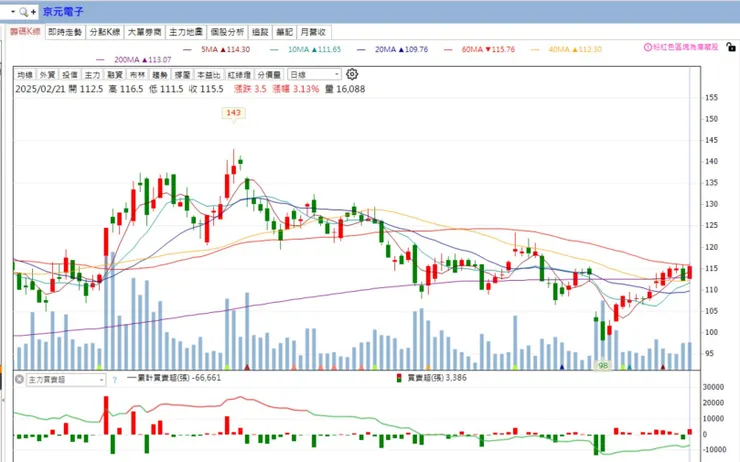740x462 pixels.
Task: Toggle the 布林 bands button
Action: coord(137,75)
